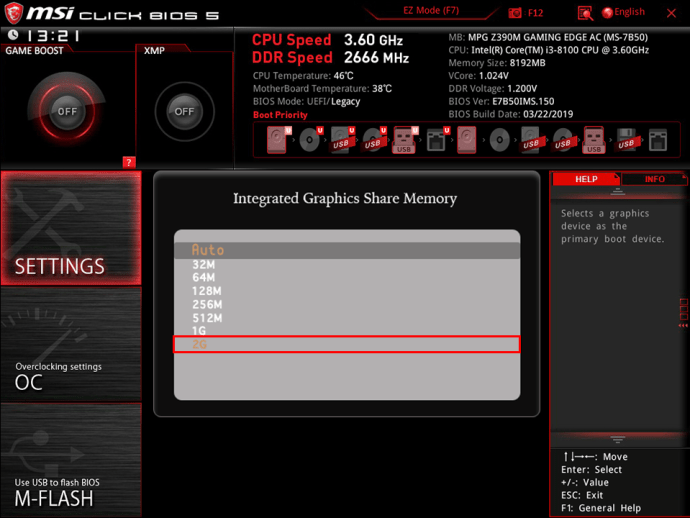This screenshot has height=518, width=690.
Task: Select the legacy USB key boot icon
Action: point(594,140)
